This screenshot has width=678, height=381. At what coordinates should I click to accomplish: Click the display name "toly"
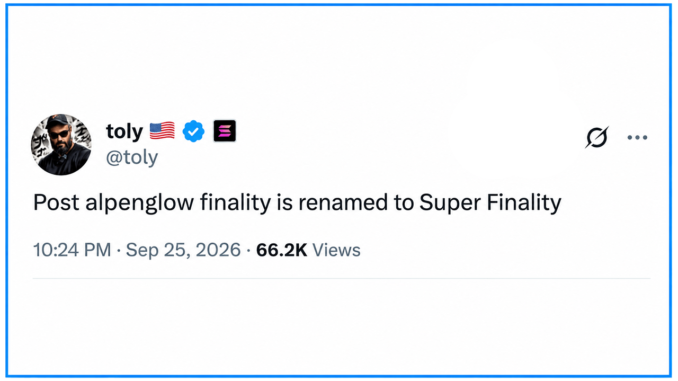pyautogui.click(x=125, y=131)
